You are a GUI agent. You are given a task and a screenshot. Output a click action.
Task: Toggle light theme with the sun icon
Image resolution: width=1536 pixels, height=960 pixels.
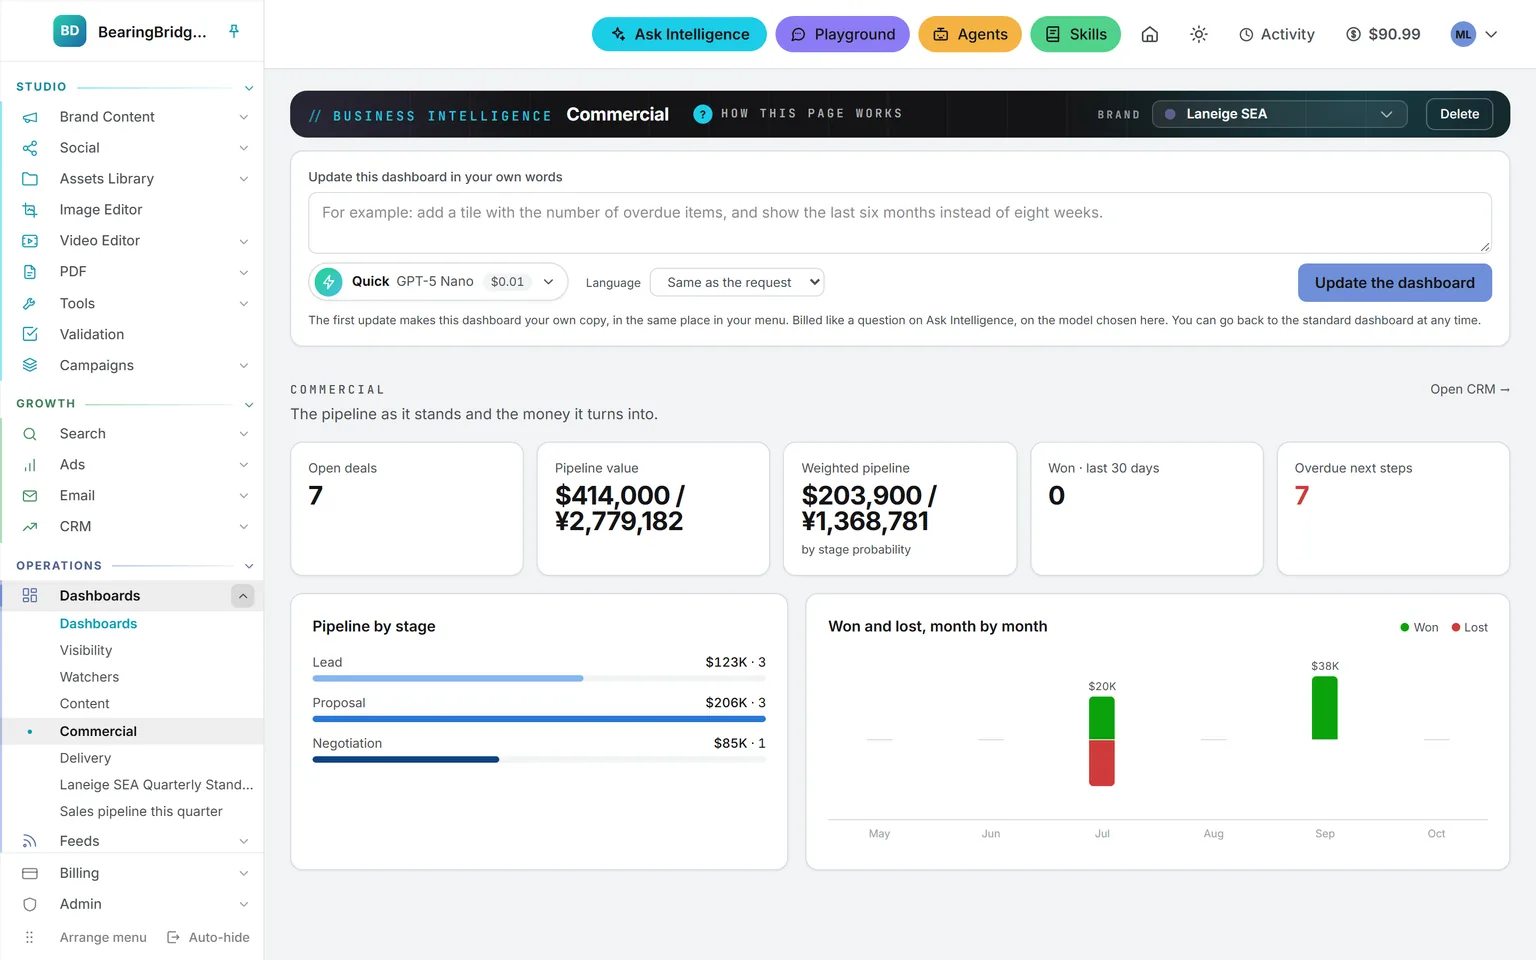(x=1199, y=34)
